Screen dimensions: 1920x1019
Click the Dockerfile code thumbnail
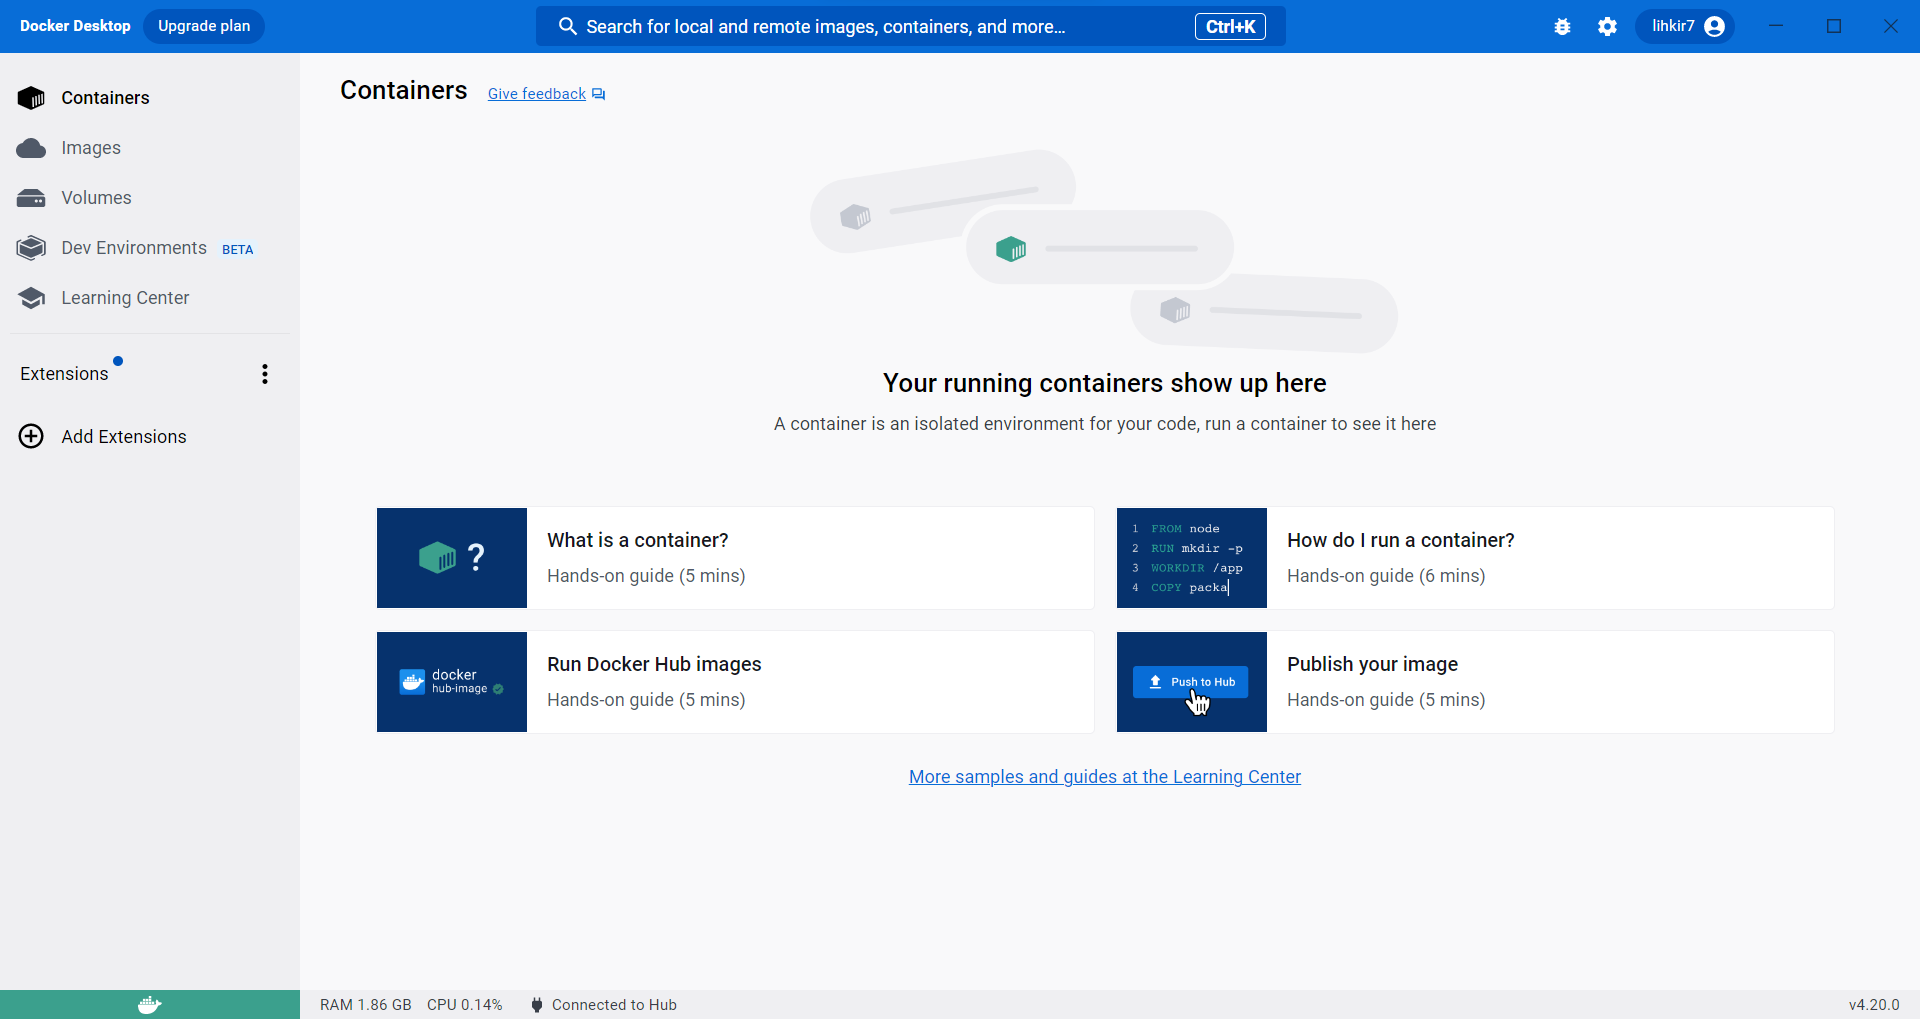(1192, 558)
